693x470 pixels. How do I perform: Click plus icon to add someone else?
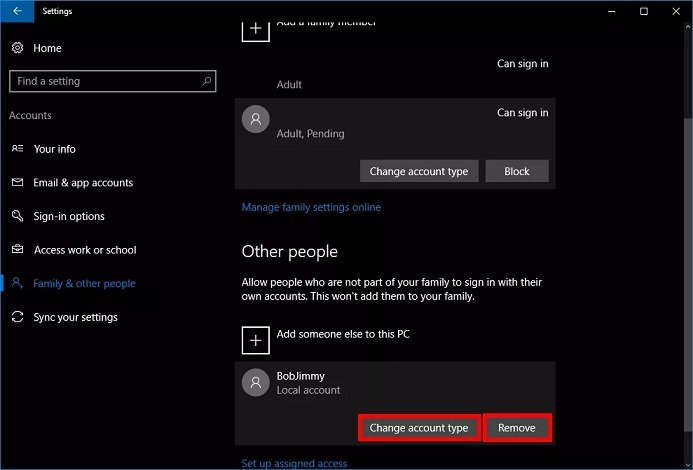[256, 340]
